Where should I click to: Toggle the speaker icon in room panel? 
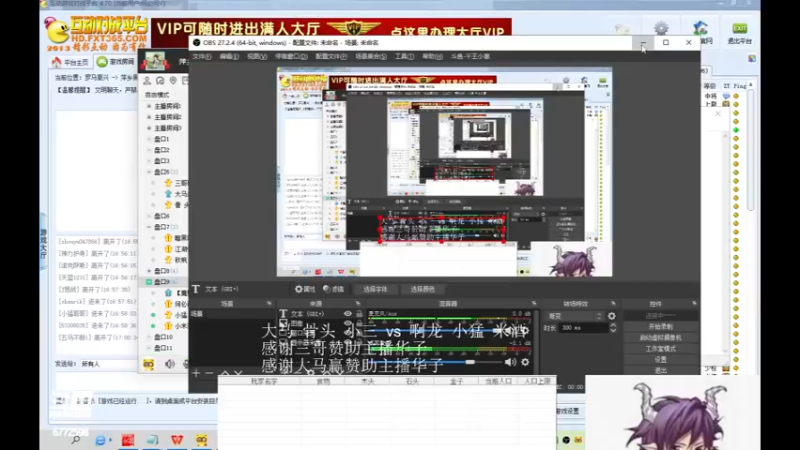point(169,364)
